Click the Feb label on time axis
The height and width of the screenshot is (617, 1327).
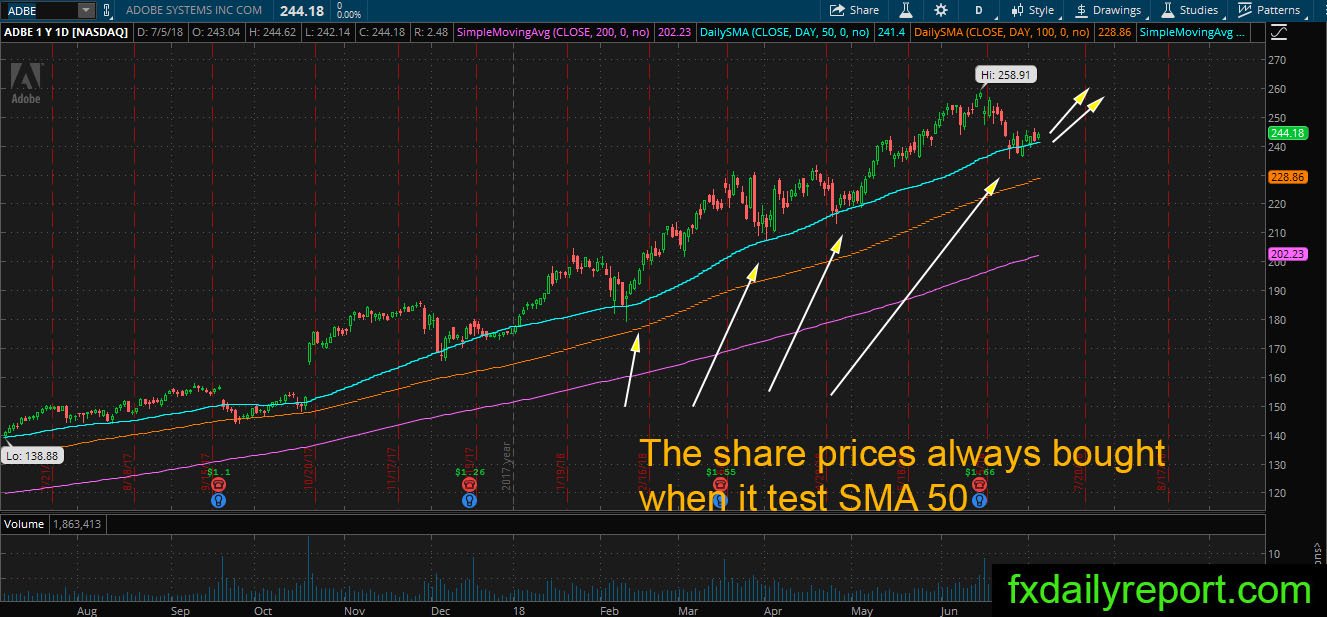coord(607,609)
